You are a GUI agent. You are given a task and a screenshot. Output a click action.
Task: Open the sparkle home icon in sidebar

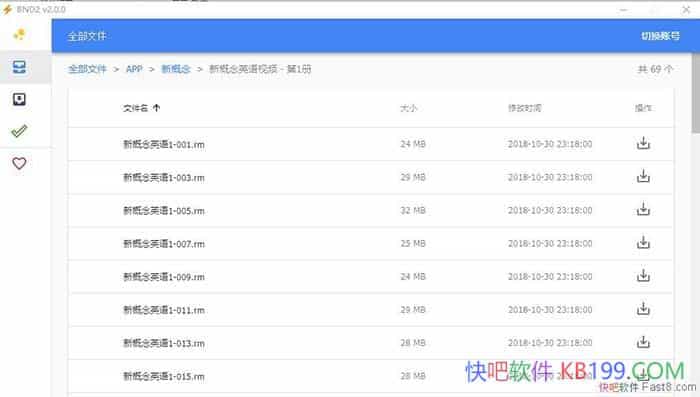click(19, 34)
